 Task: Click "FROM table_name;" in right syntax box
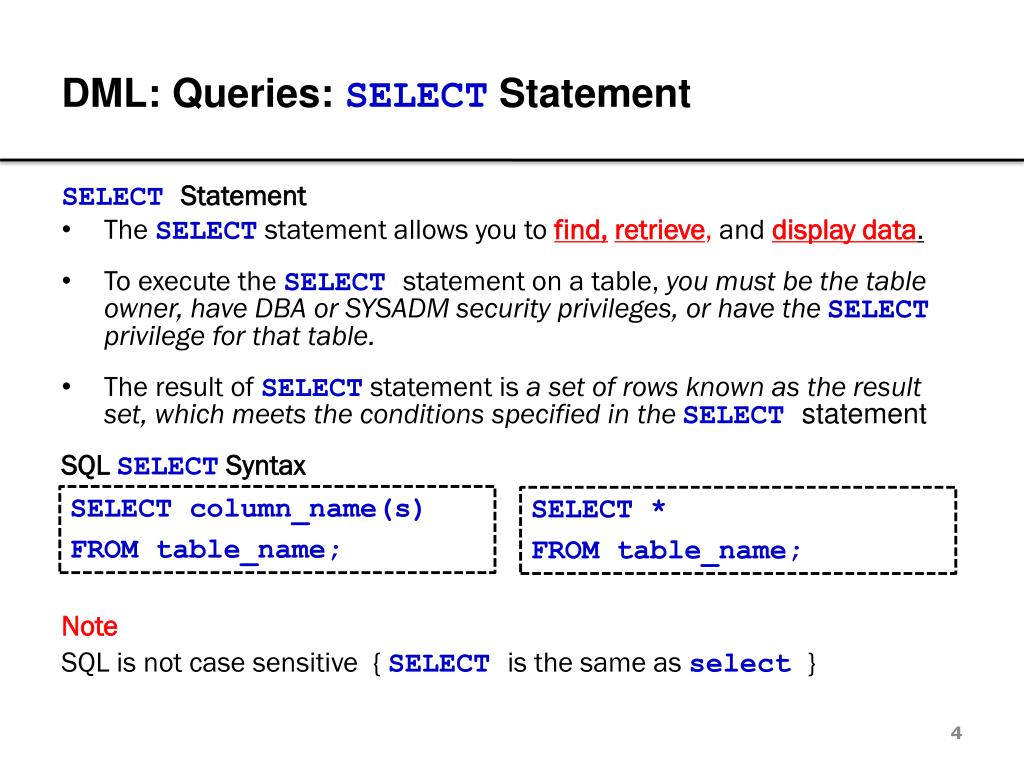pyautogui.click(x=666, y=551)
